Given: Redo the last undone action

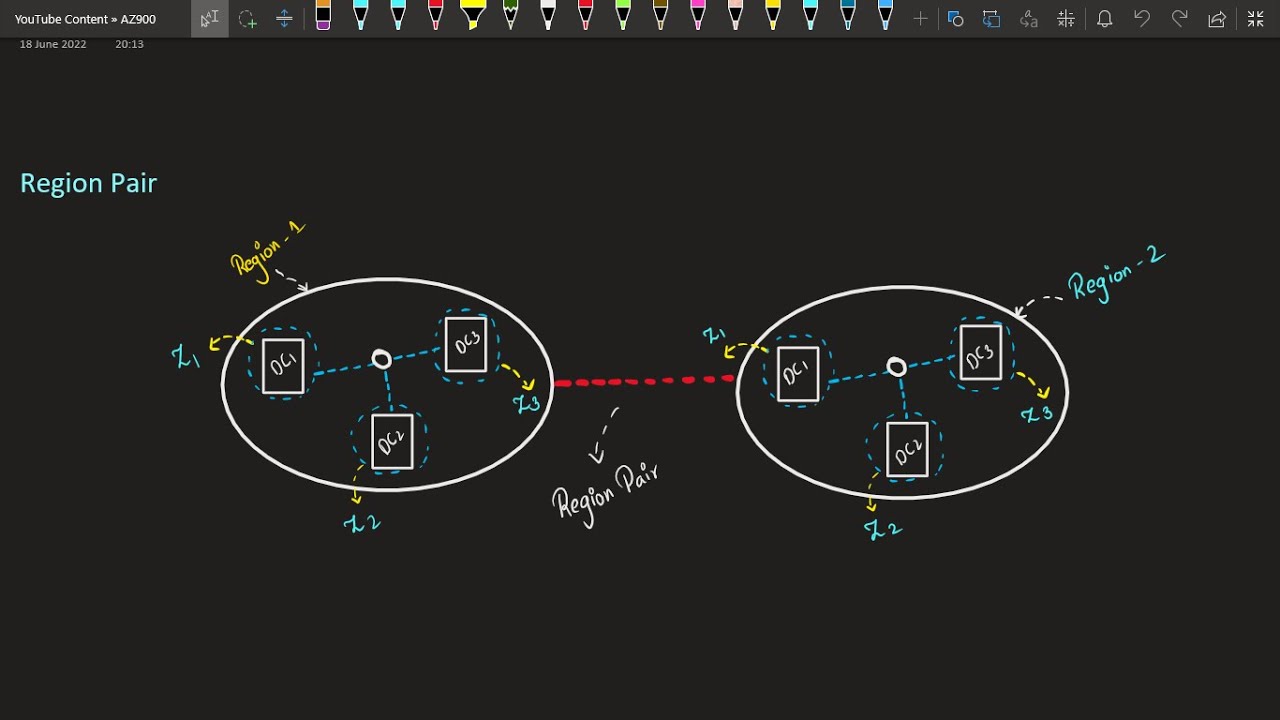Looking at the screenshot, I should point(1180,19).
